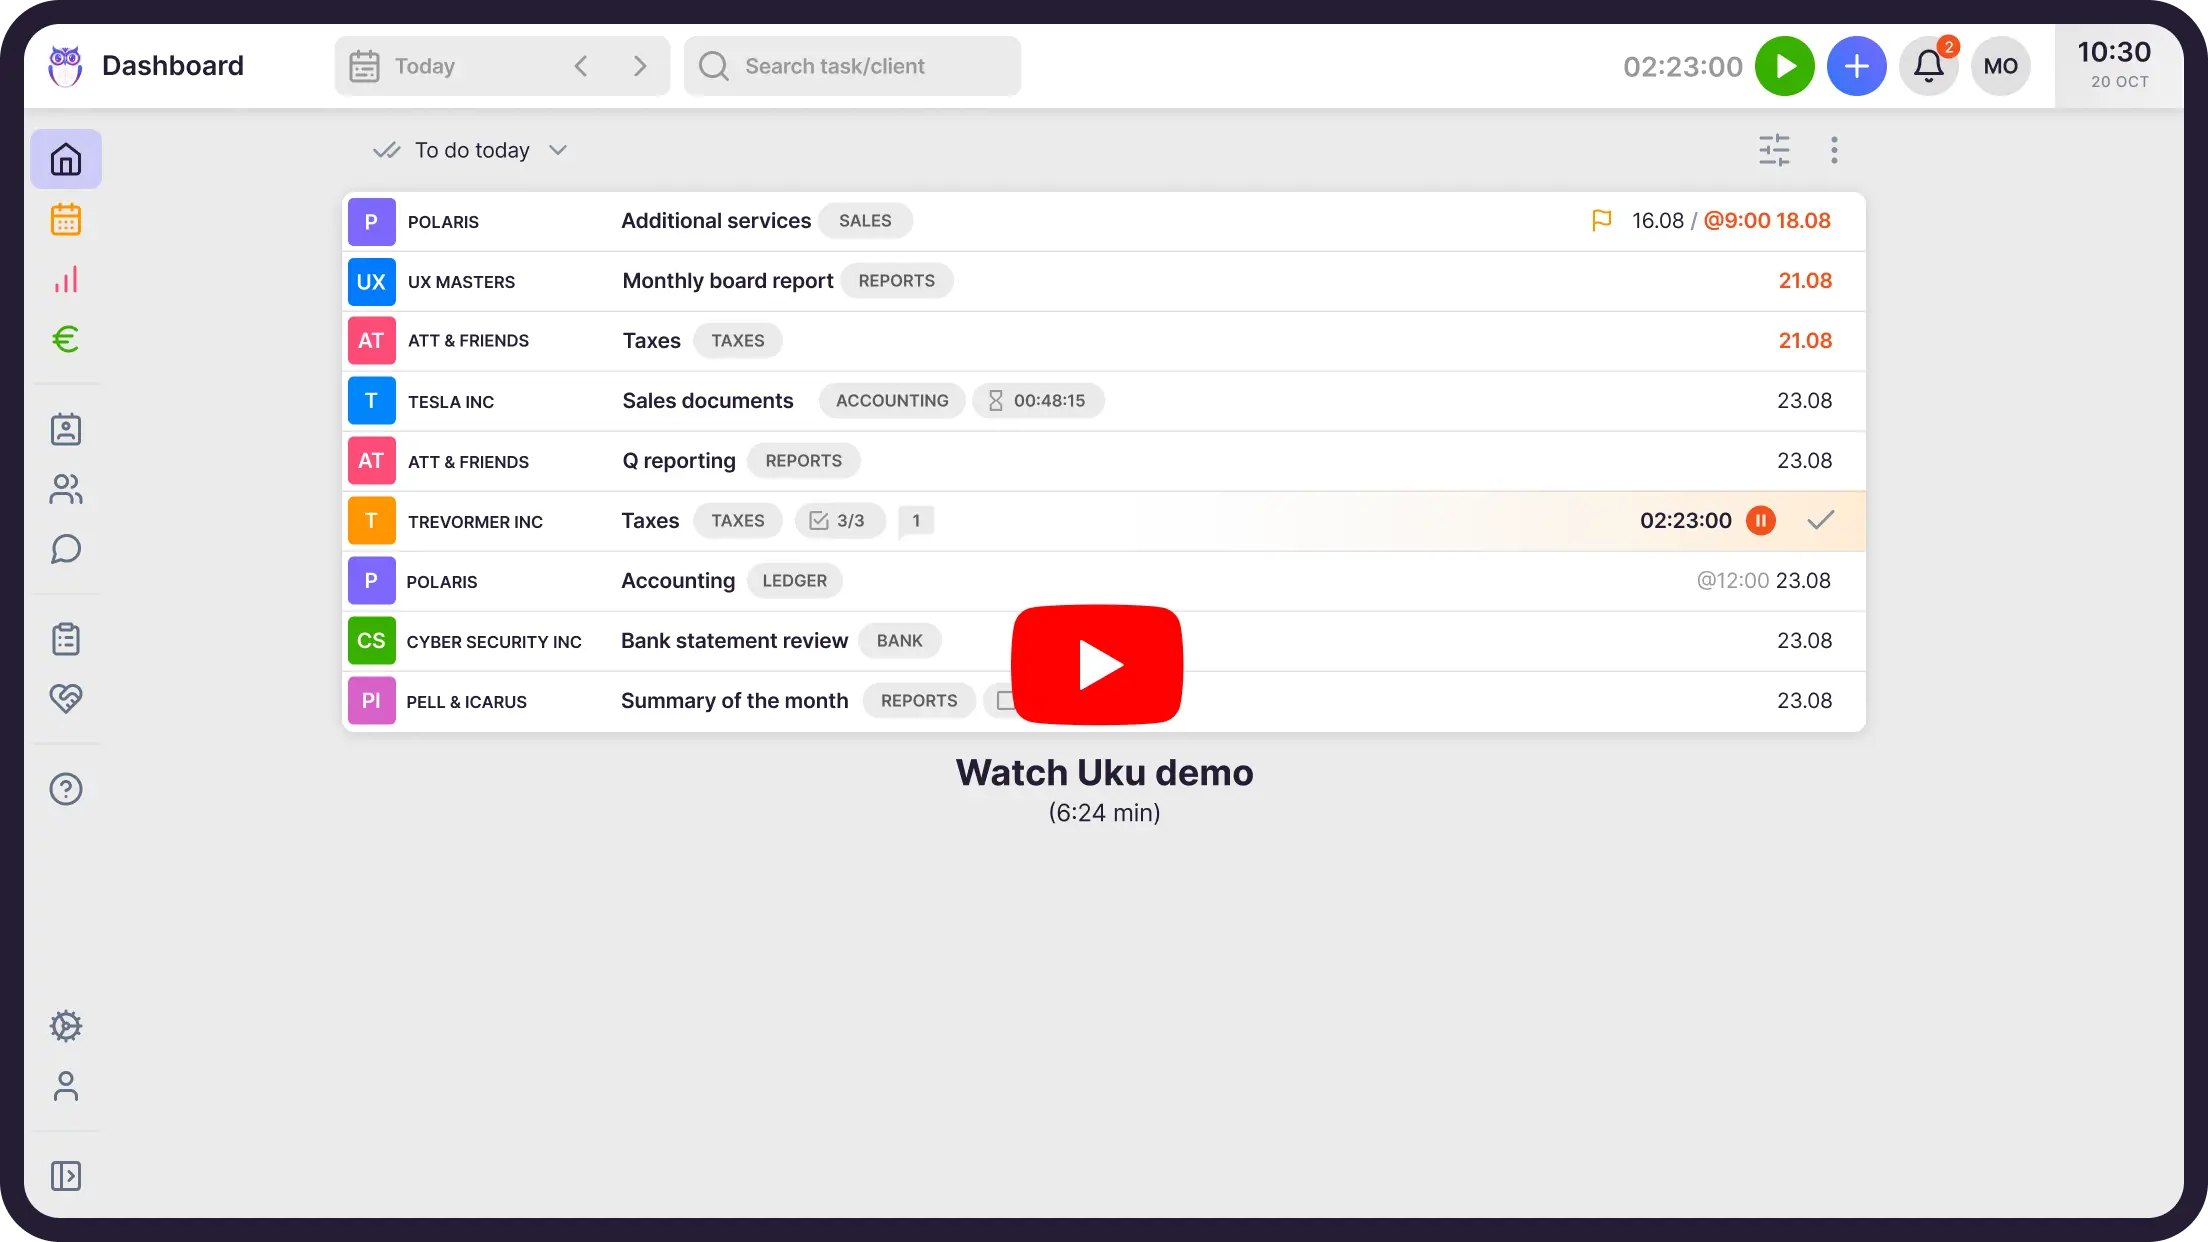Open the settings gear icon

[66, 1026]
